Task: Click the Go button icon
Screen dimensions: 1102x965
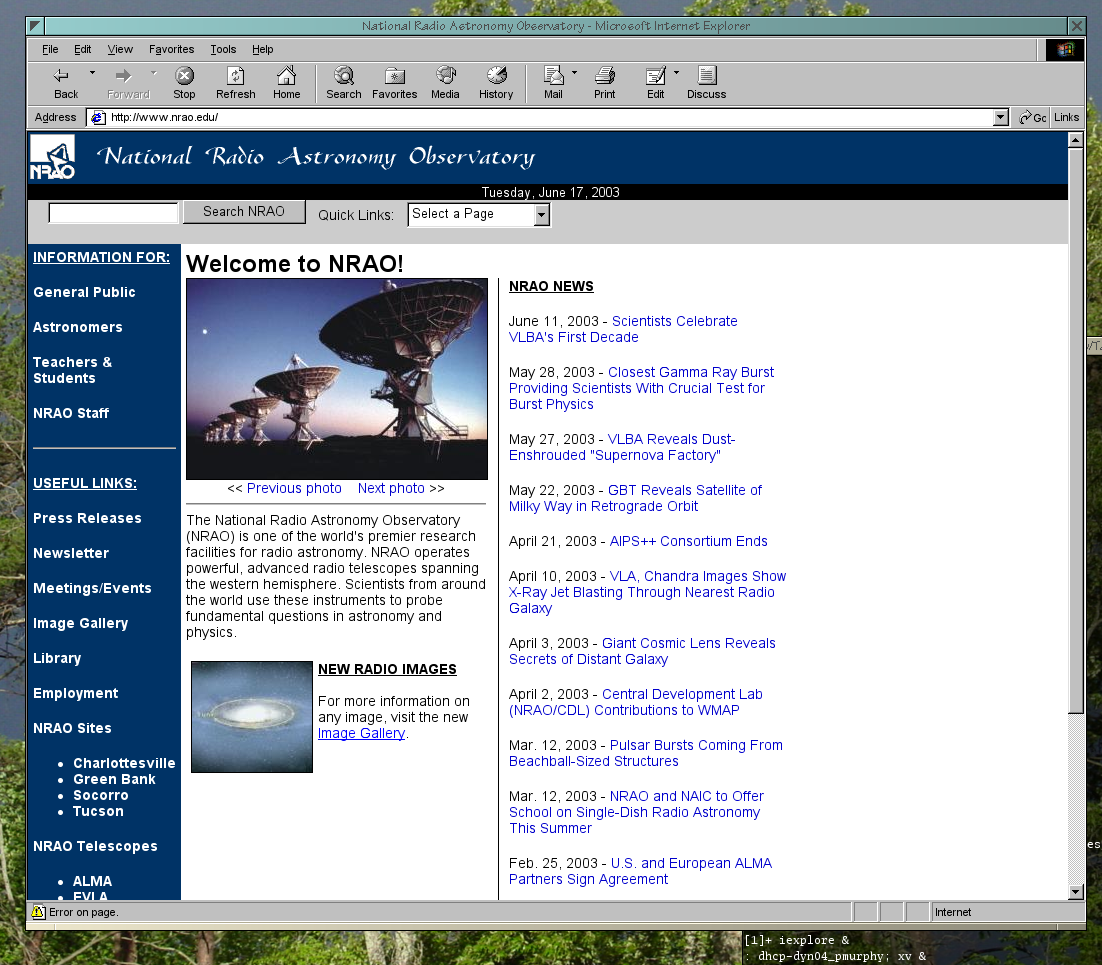Action: pyautogui.click(x=1032, y=117)
